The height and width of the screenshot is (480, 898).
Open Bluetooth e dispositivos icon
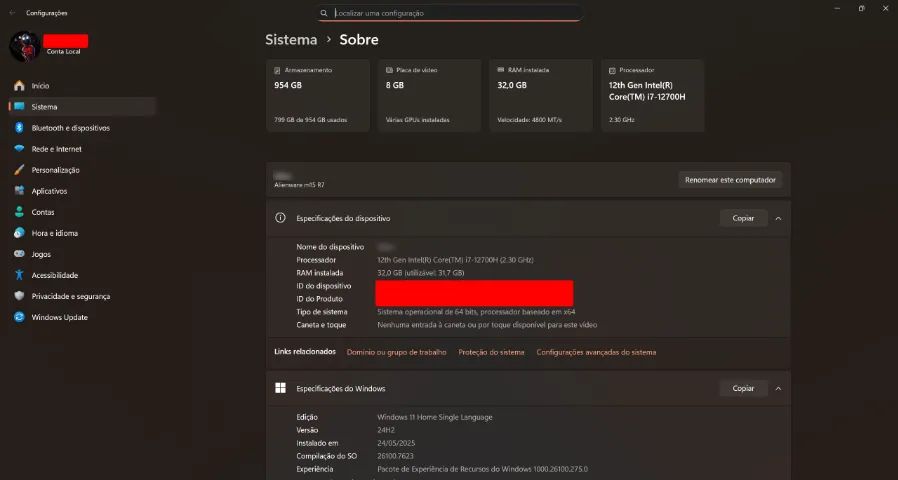tap(19, 128)
